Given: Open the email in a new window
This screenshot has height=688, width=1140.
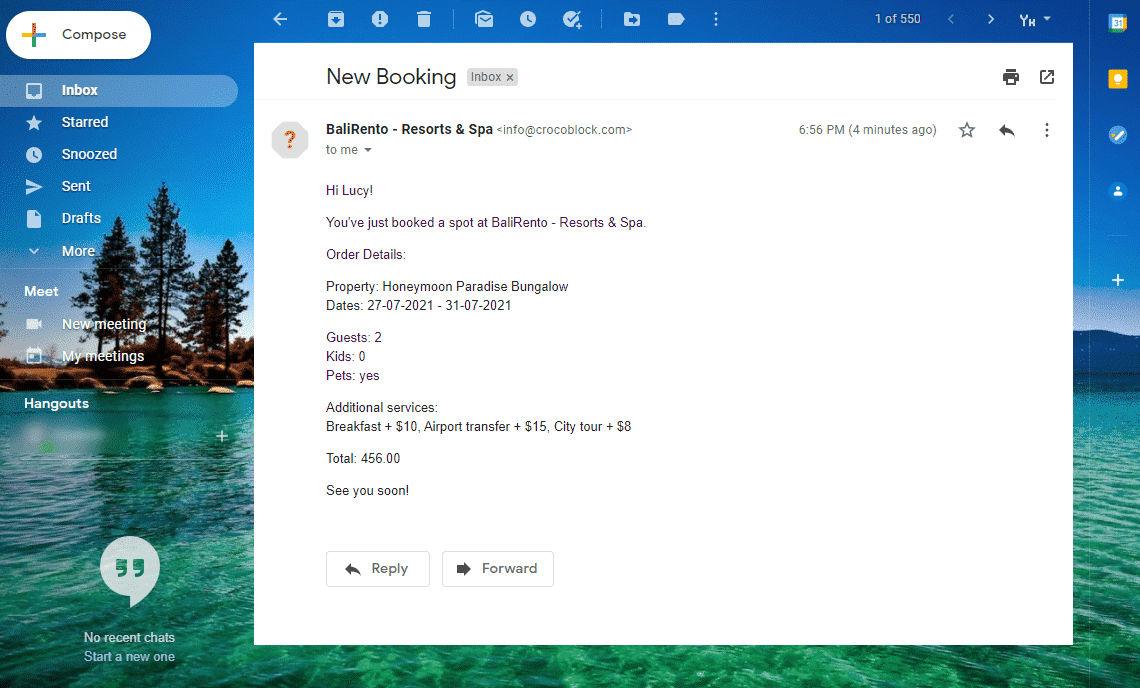Looking at the screenshot, I should click(x=1047, y=77).
